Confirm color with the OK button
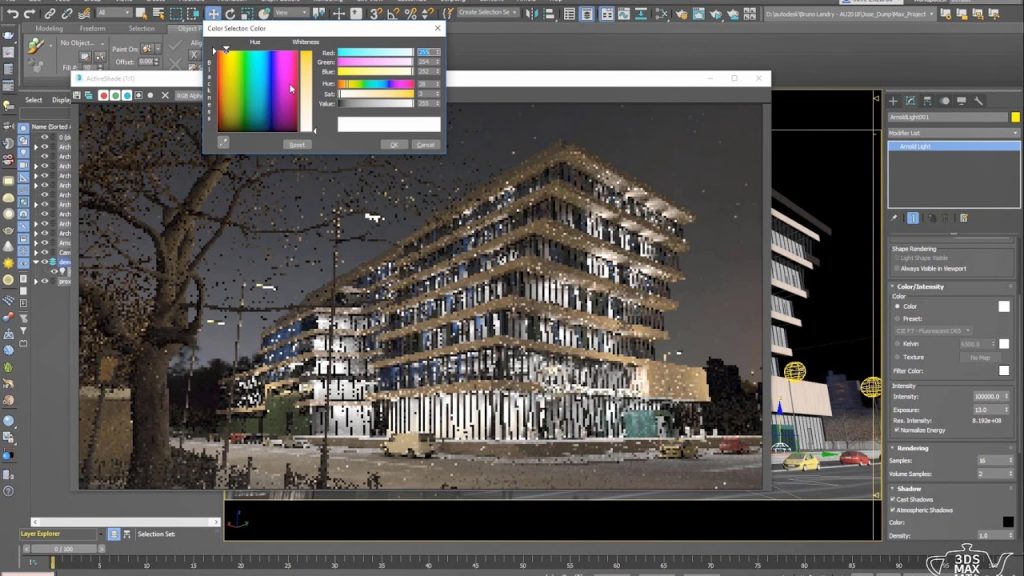 click(393, 144)
